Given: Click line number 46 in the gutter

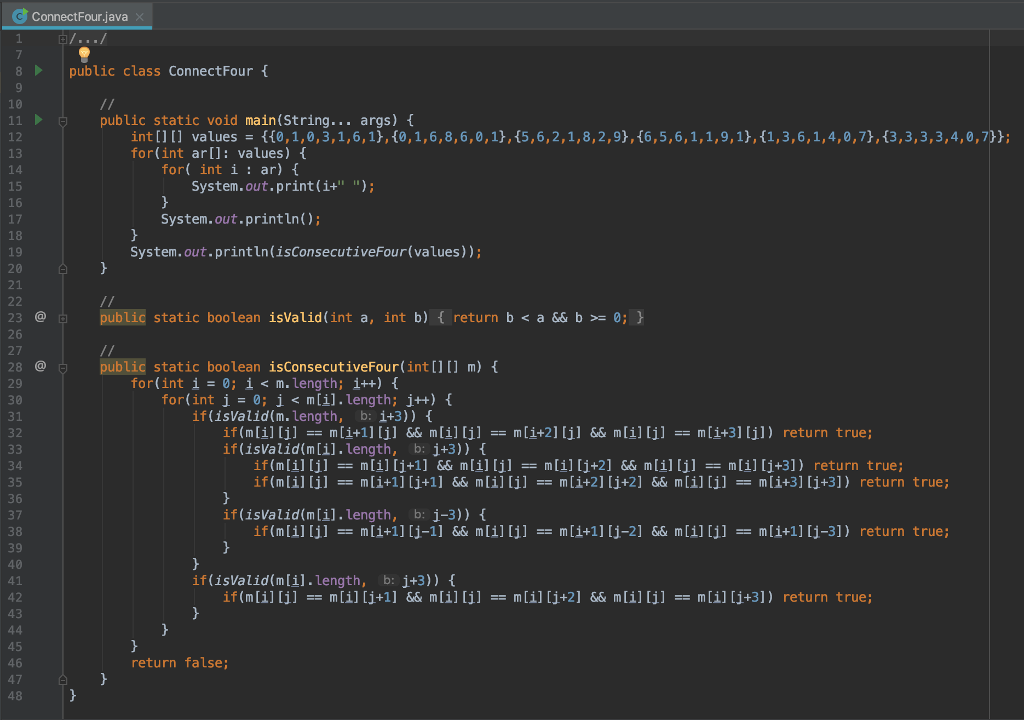Looking at the screenshot, I should 15,663.
